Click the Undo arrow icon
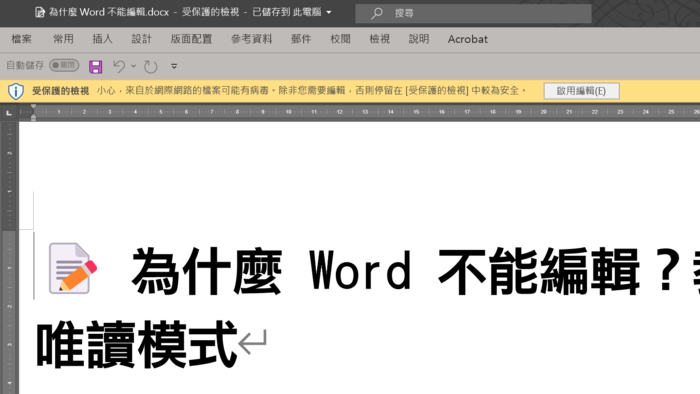Image resolution: width=700 pixels, height=394 pixels. point(119,66)
